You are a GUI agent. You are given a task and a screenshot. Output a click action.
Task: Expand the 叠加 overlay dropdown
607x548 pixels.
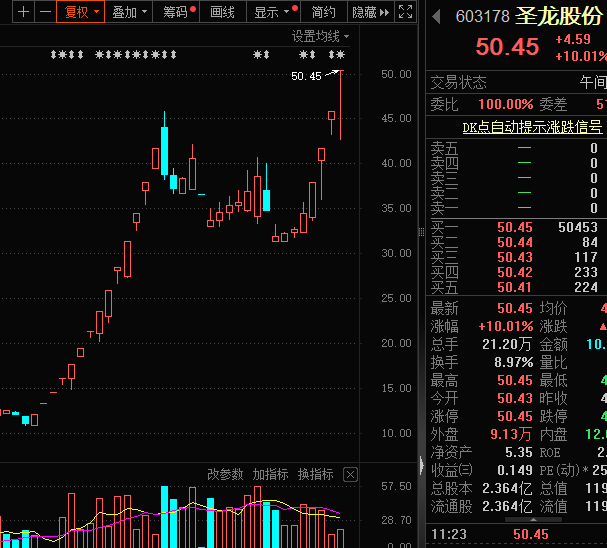(x=130, y=12)
